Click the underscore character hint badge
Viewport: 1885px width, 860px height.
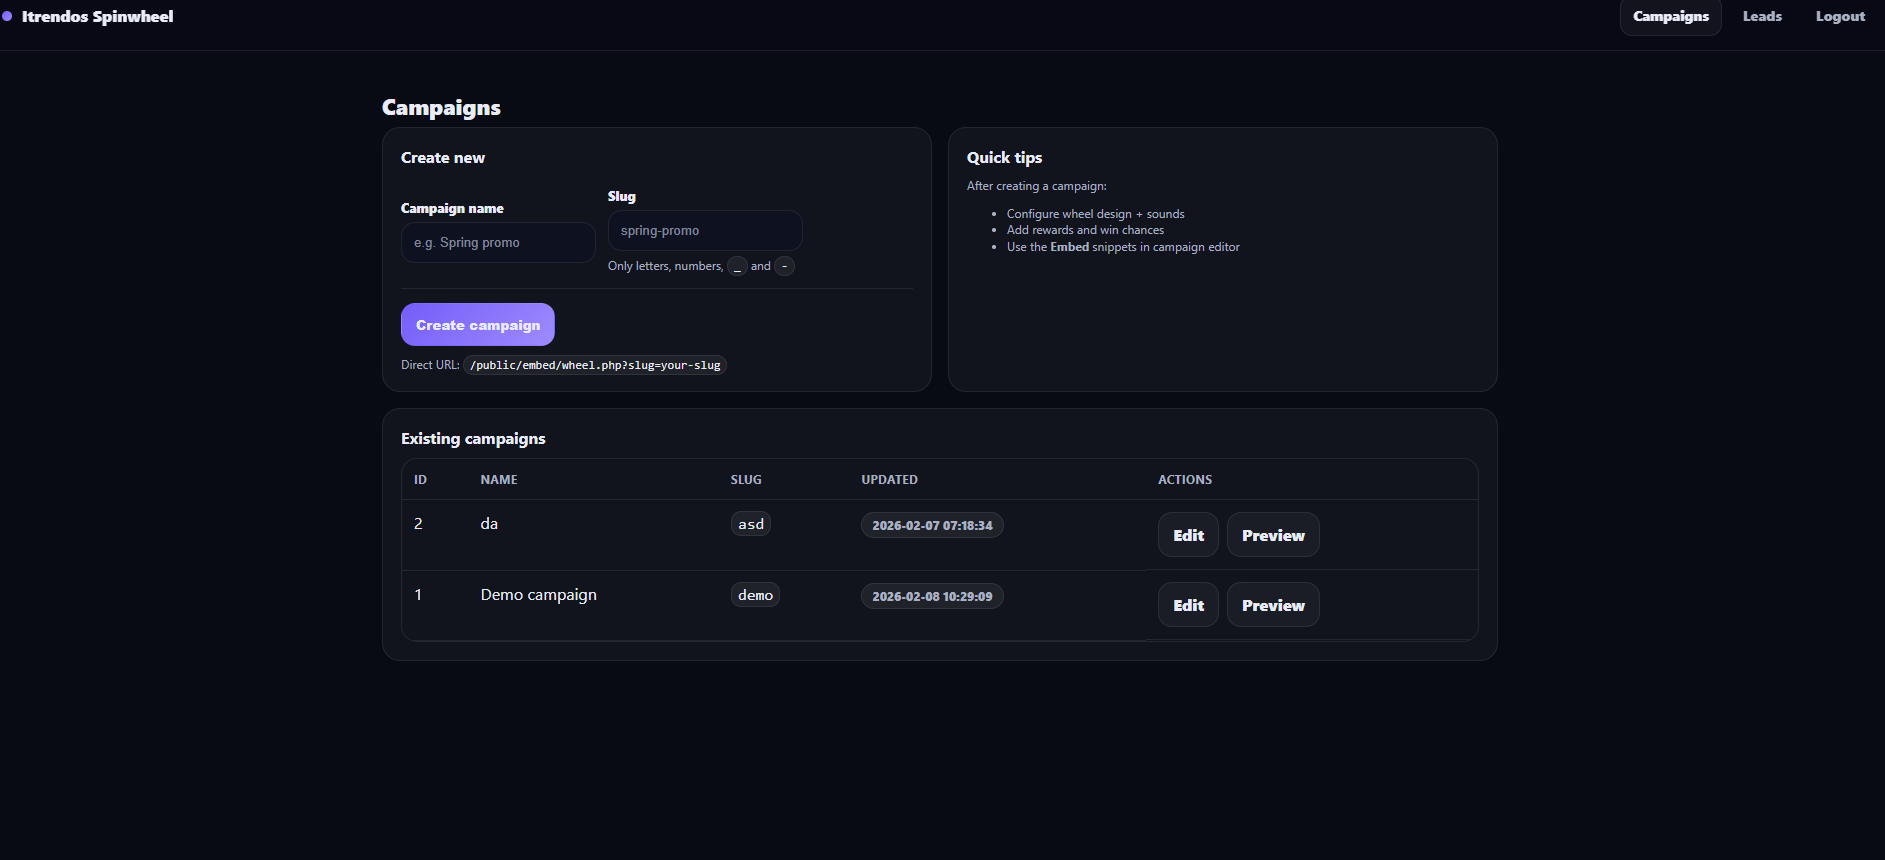point(737,267)
